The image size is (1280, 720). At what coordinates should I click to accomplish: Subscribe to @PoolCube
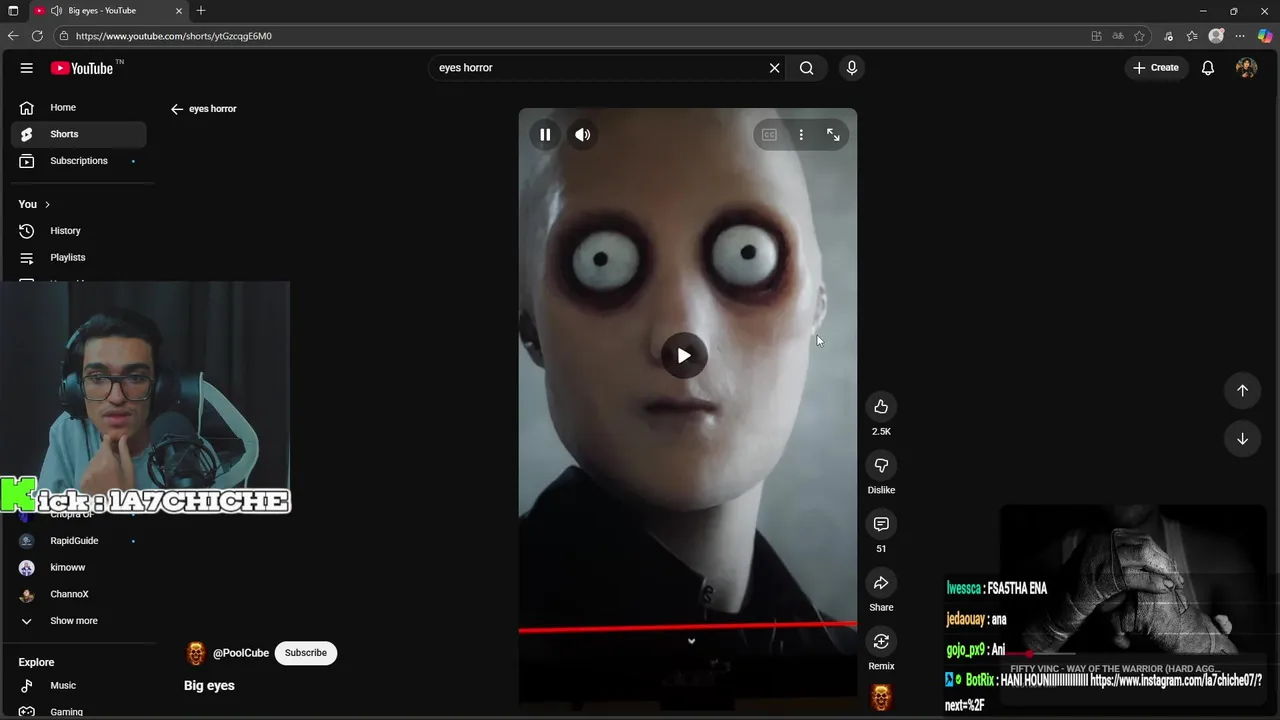[x=306, y=653]
